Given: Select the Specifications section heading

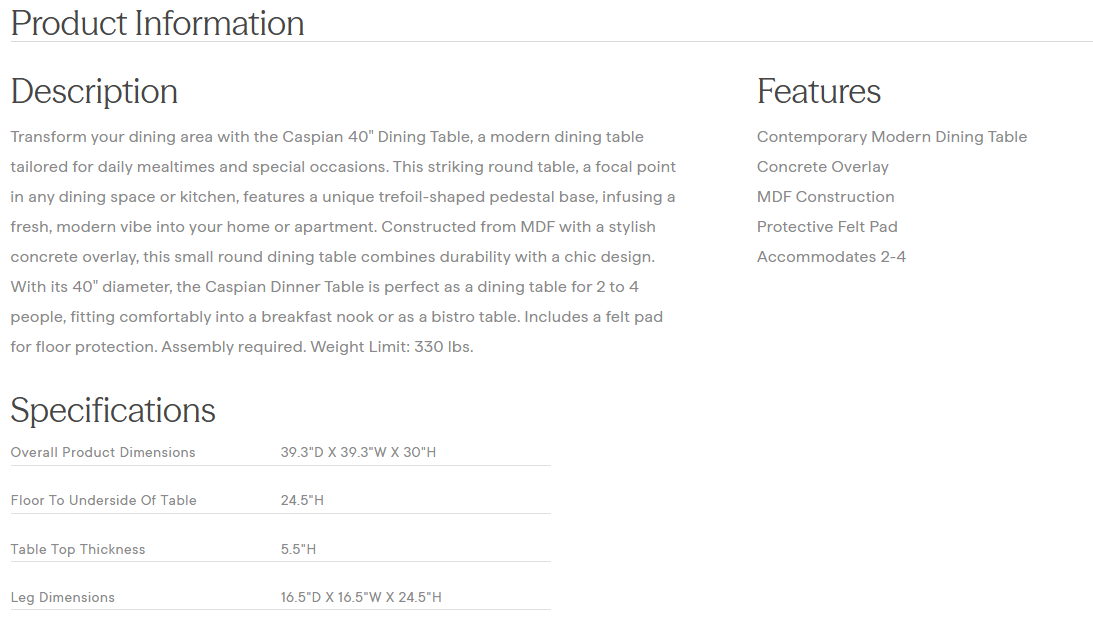Looking at the screenshot, I should click(x=113, y=410).
